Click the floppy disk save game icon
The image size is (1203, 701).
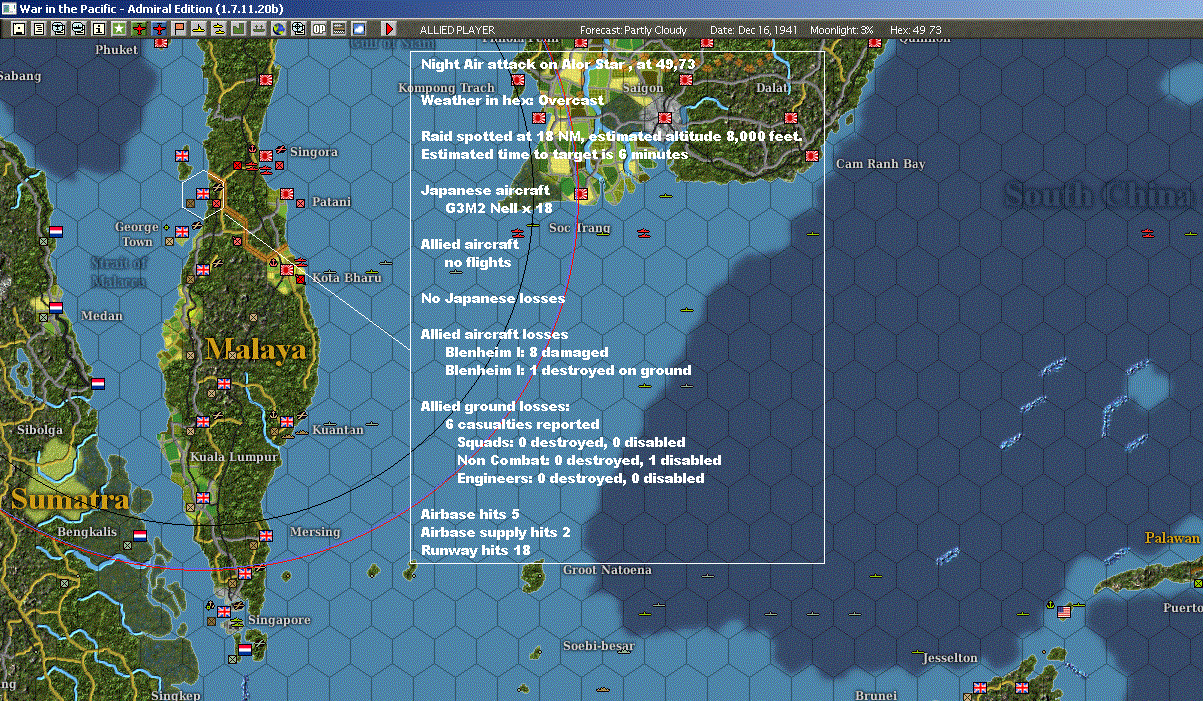(x=19, y=30)
